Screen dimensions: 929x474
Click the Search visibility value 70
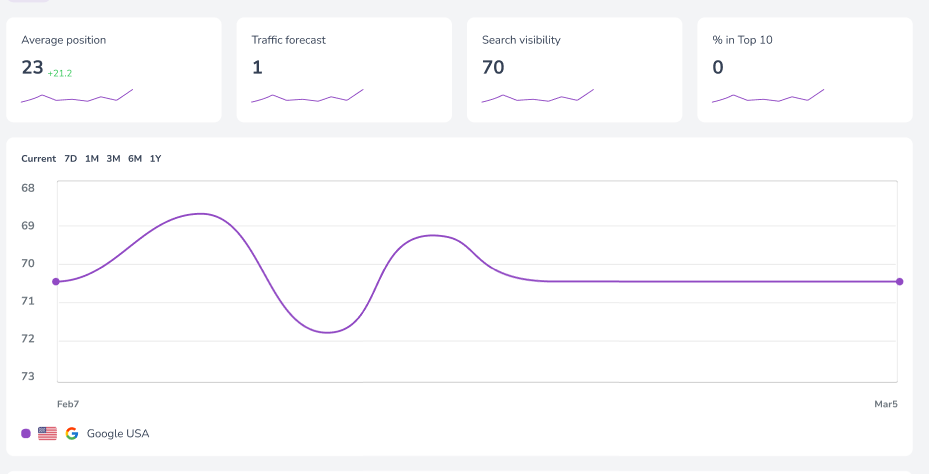pyautogui.click(x=493, y=68)
